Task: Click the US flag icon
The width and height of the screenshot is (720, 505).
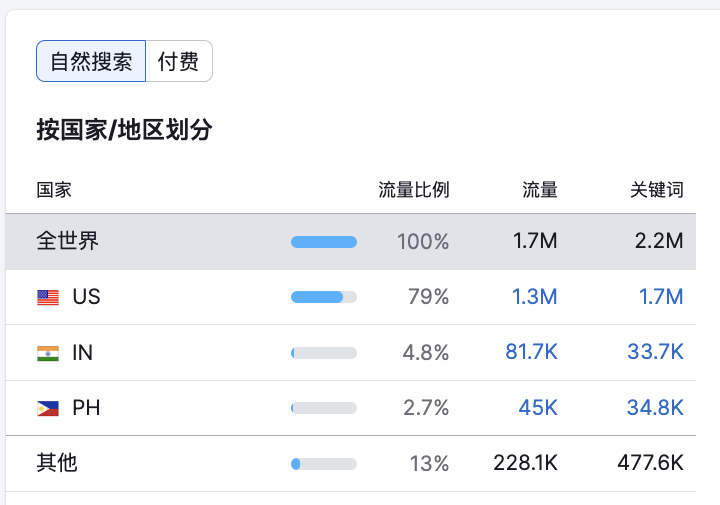Action: pos(48,297)
